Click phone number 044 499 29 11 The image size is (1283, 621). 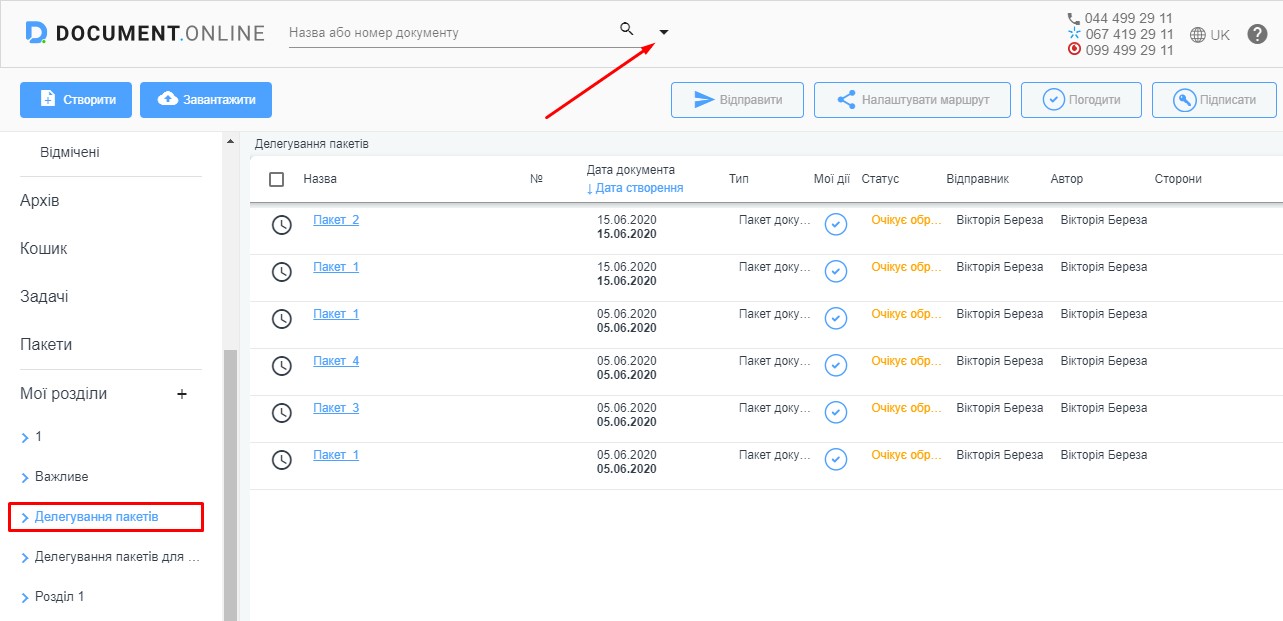click(x=1129, y=18)
